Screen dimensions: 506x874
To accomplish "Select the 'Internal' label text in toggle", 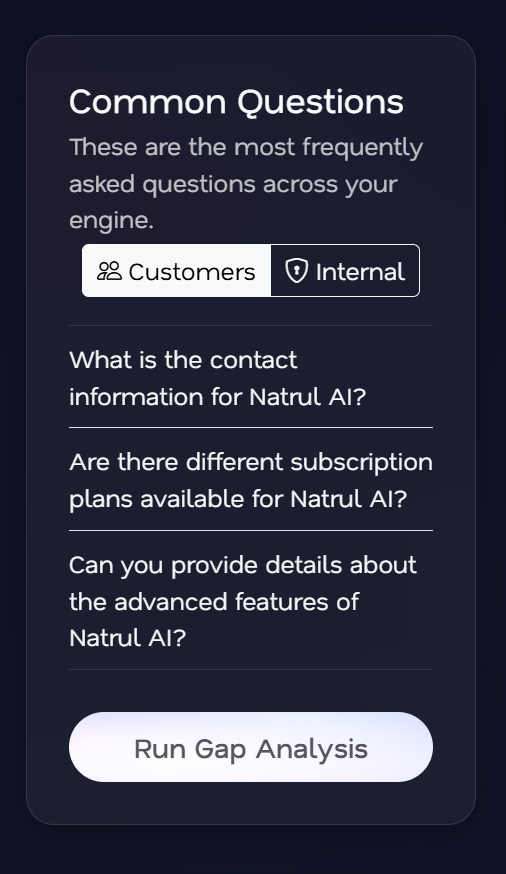I will 360,272.
